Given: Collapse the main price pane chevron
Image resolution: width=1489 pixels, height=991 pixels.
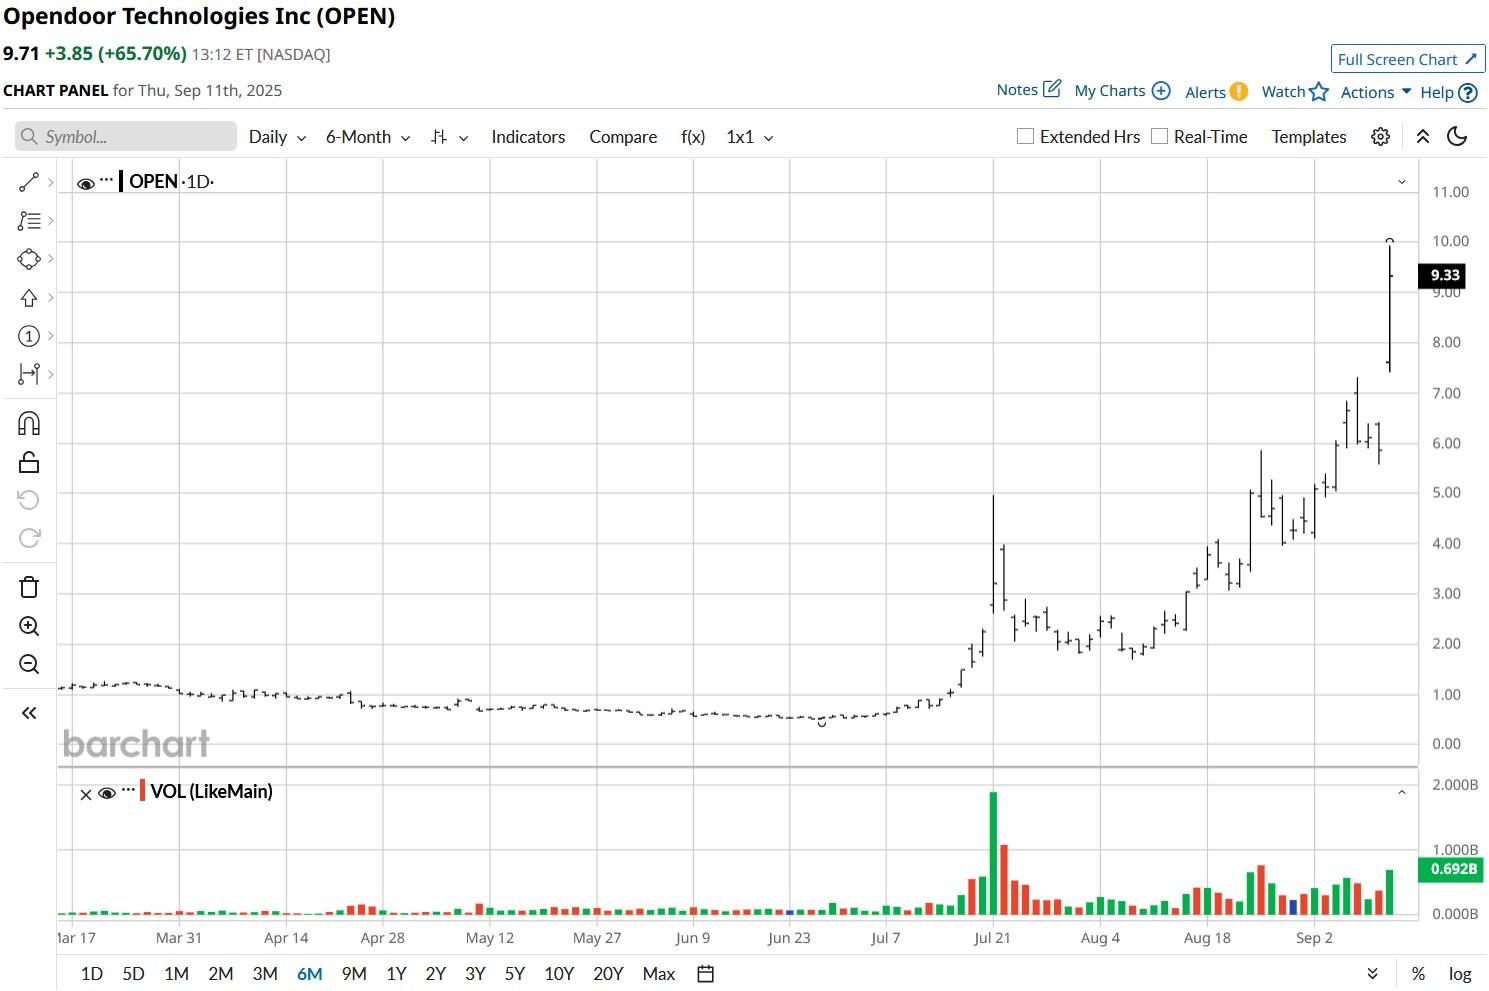Looking at the screenshot, I should pyautogui.click(x=1402, y=182).
